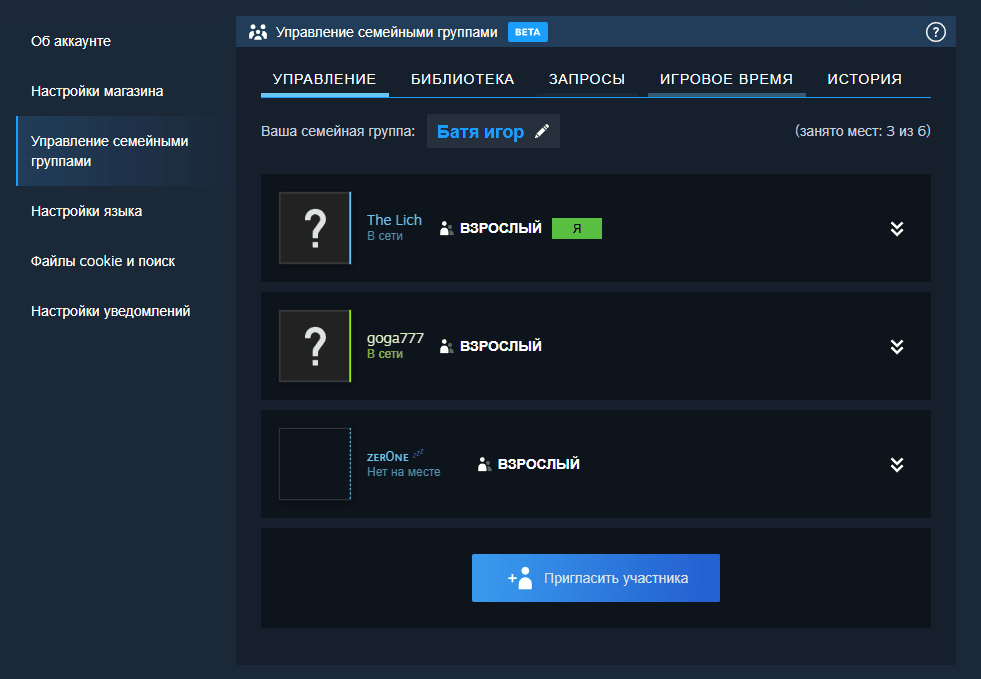The image size is (981, 679).
Task: Click the invite person icon in the blue button
Action: point(521,577)
